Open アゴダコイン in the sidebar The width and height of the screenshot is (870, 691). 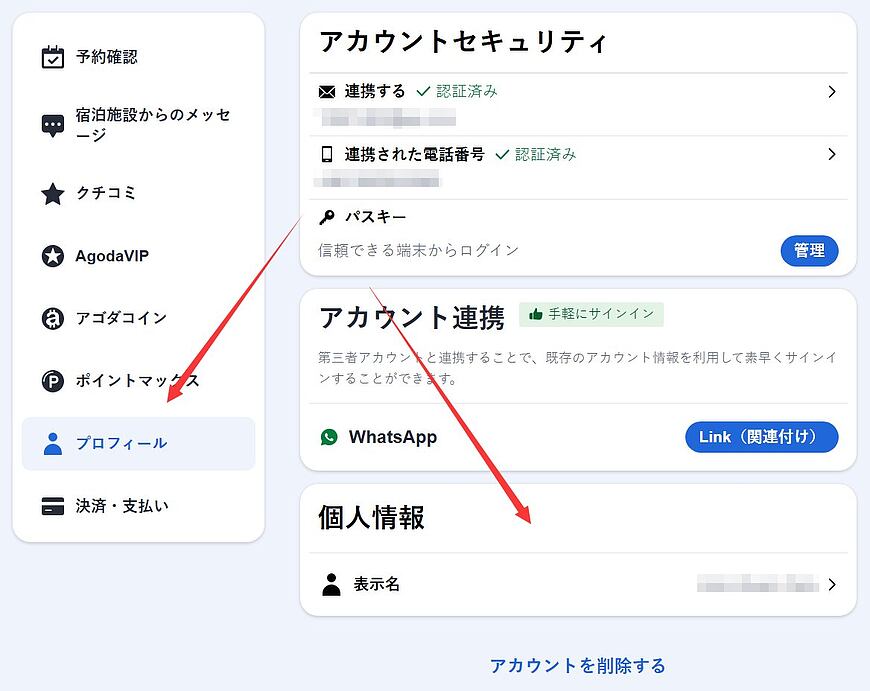[138, 319]
